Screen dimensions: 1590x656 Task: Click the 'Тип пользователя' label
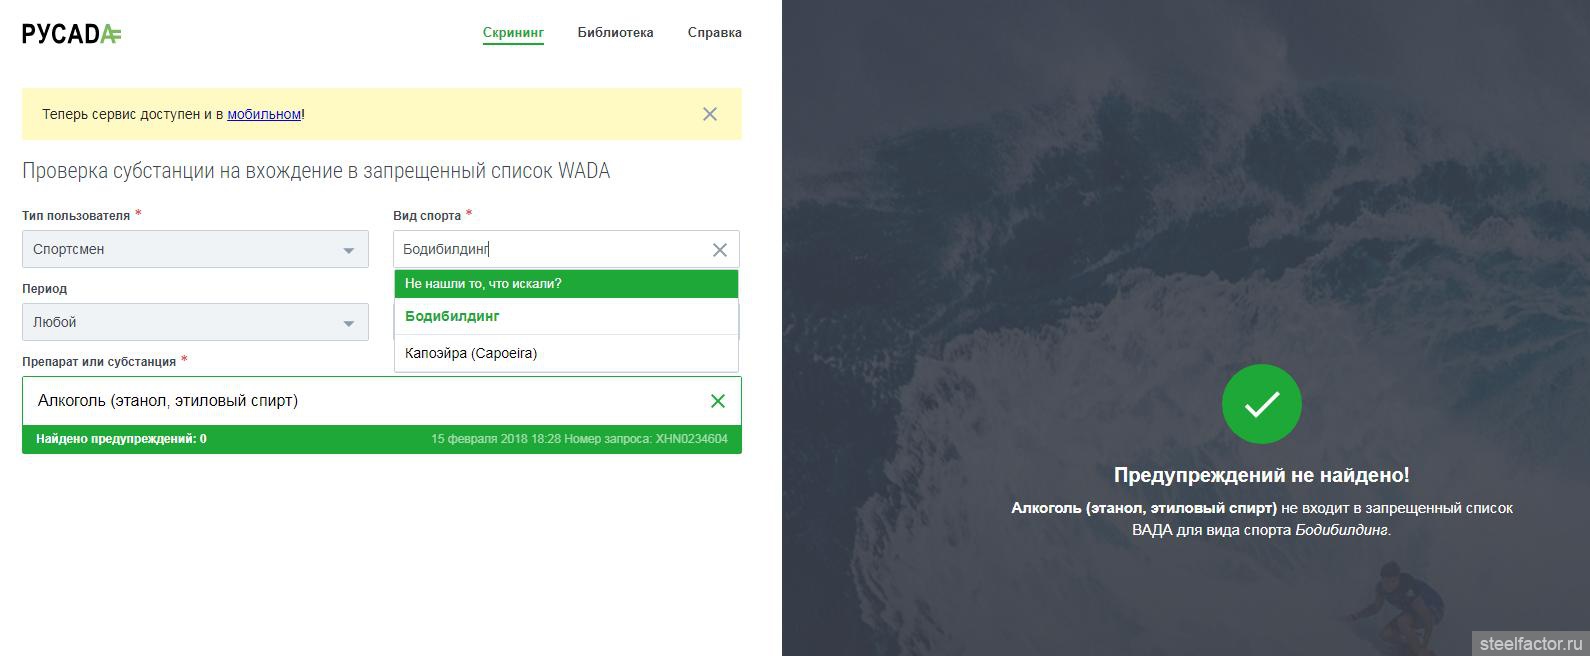76,216
